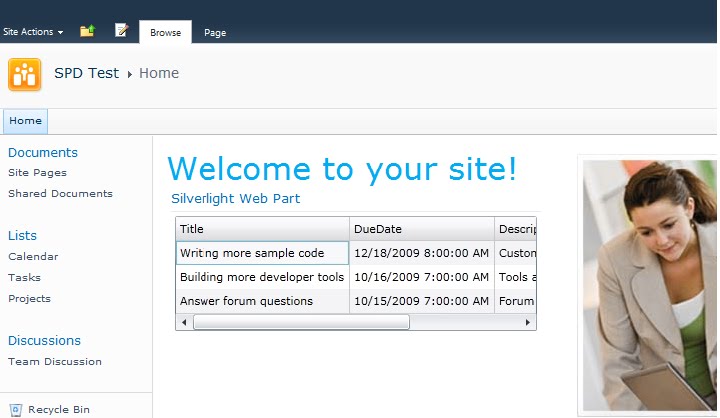
Task: Open Shared Documents library
Action: click(x=60, y=193)
